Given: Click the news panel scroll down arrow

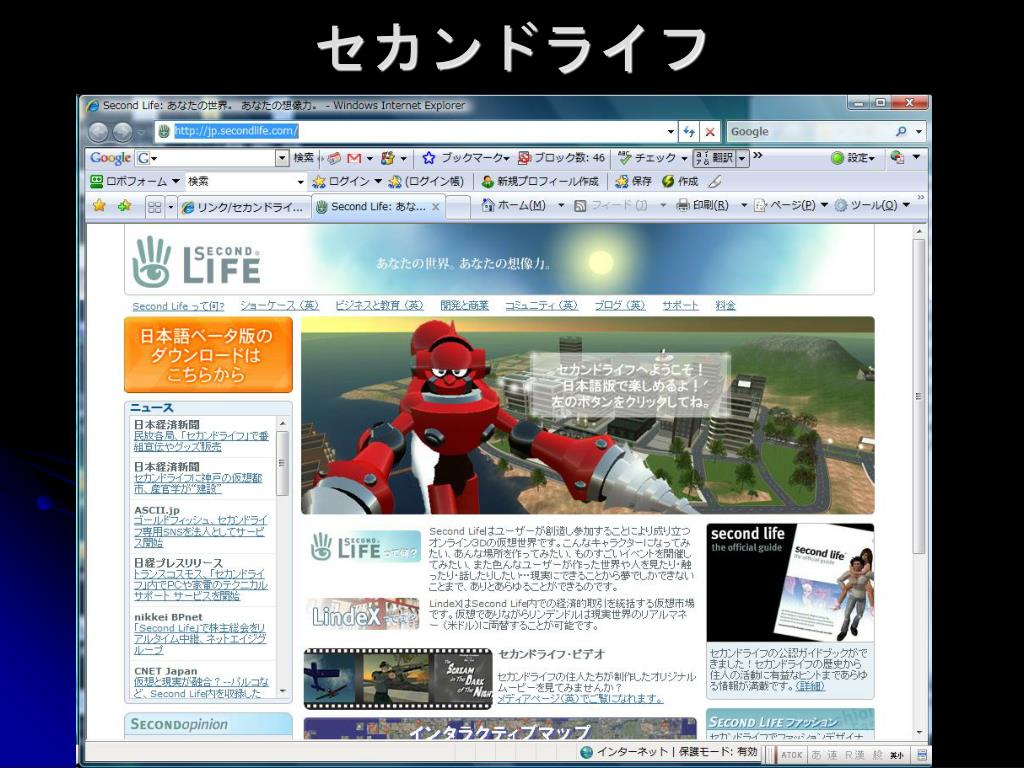Looking at the screenshot, I should (x=283, y=691).
